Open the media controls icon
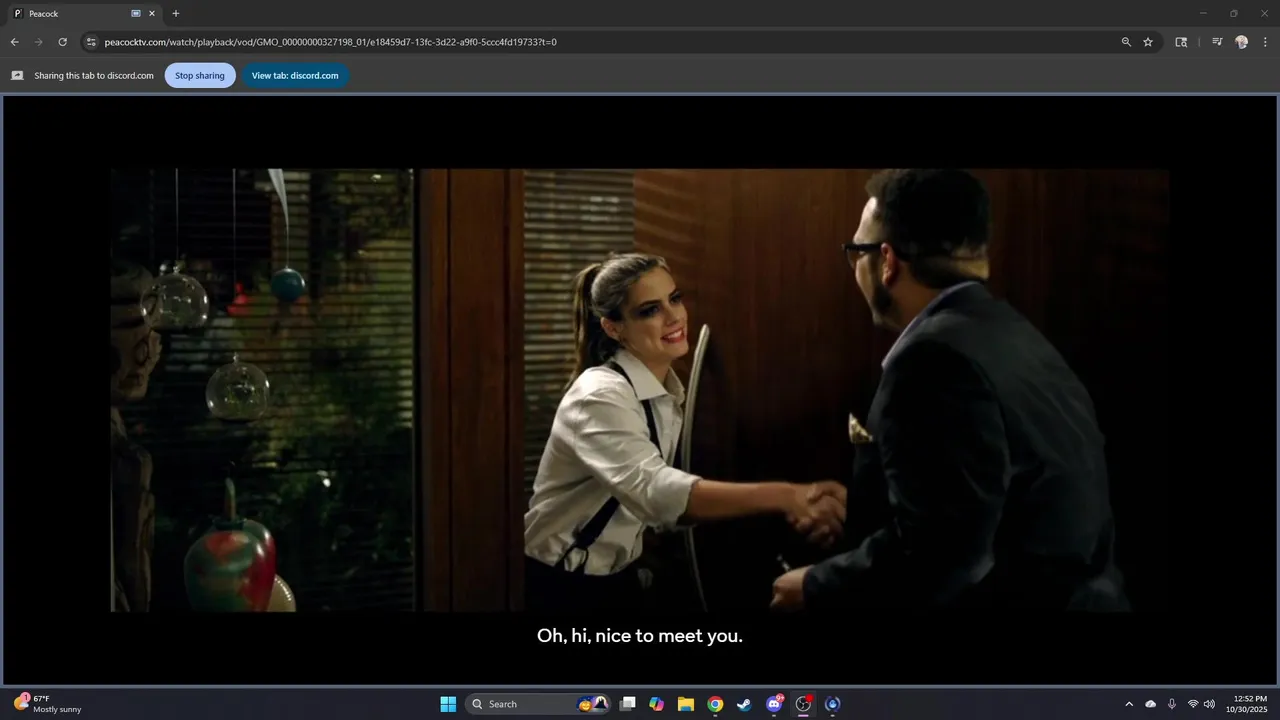 tap(1217, 42)
